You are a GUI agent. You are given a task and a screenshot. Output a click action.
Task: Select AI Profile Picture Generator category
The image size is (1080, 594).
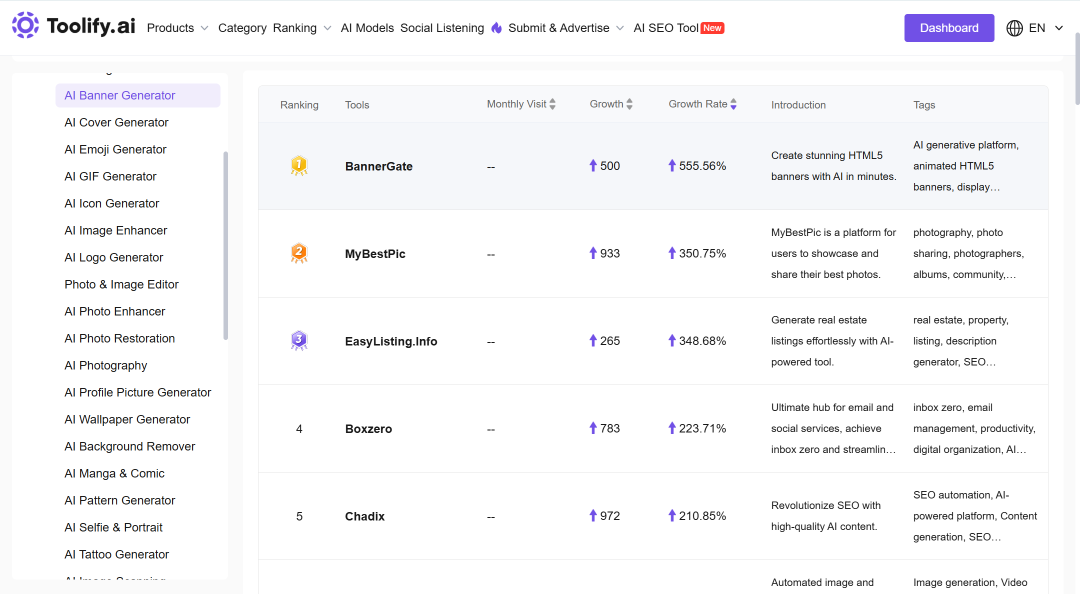click(138, 392)
